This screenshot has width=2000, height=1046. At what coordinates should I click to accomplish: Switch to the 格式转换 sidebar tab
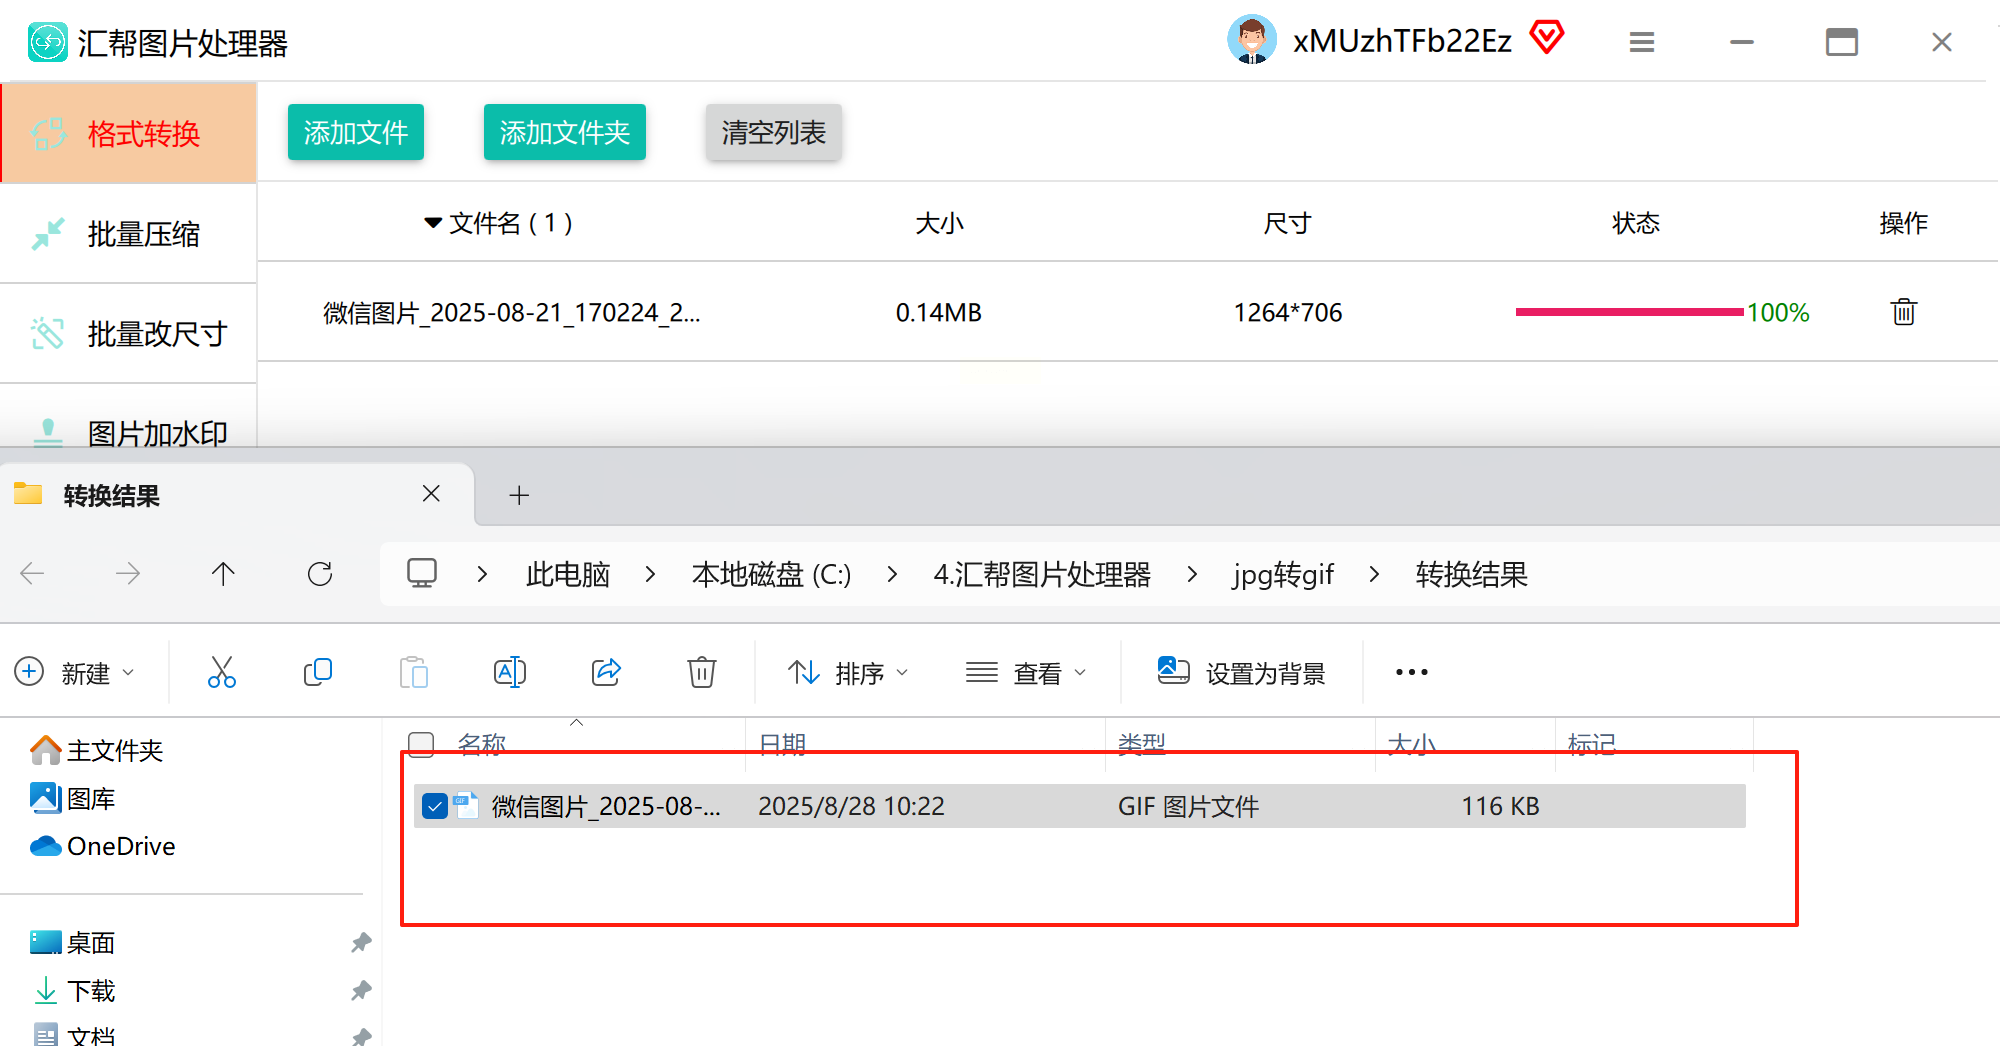129,133
